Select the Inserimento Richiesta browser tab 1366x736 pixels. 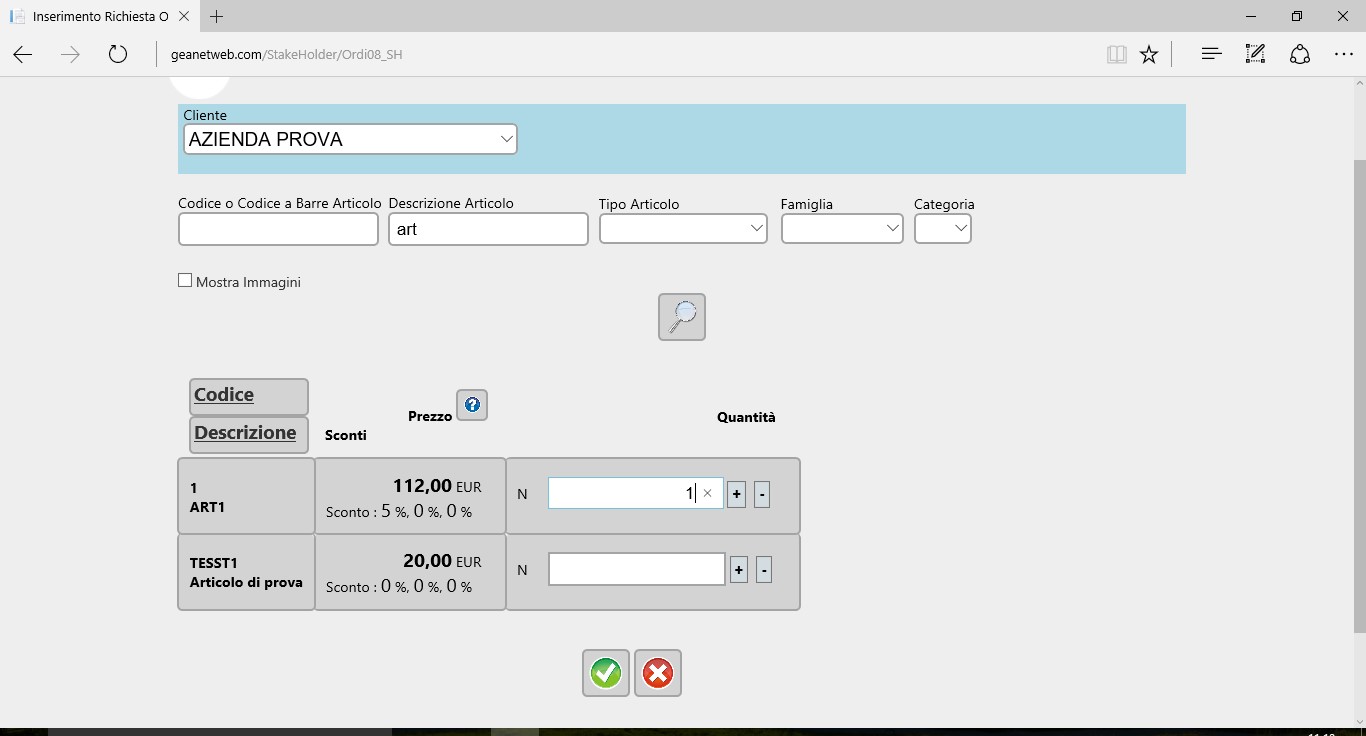[100, 17]
